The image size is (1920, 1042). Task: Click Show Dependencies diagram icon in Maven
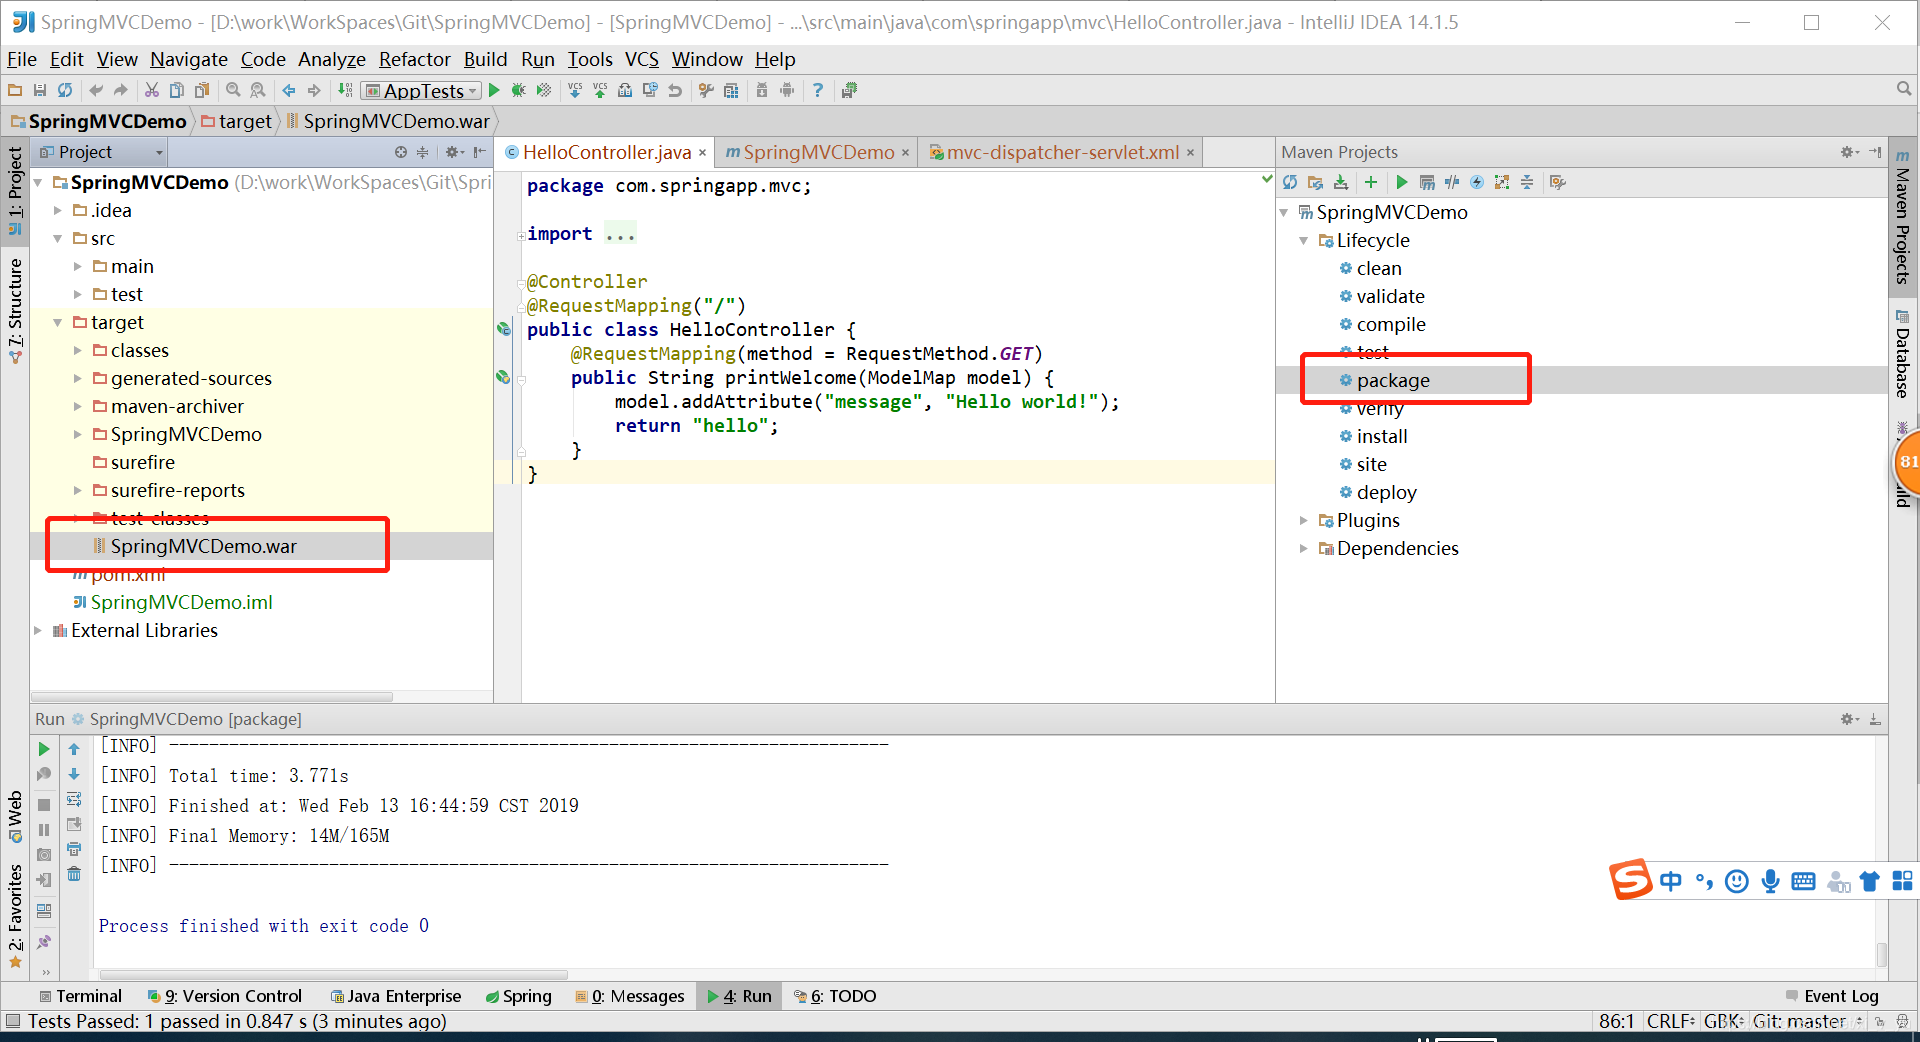click(x=1502, y=182)
